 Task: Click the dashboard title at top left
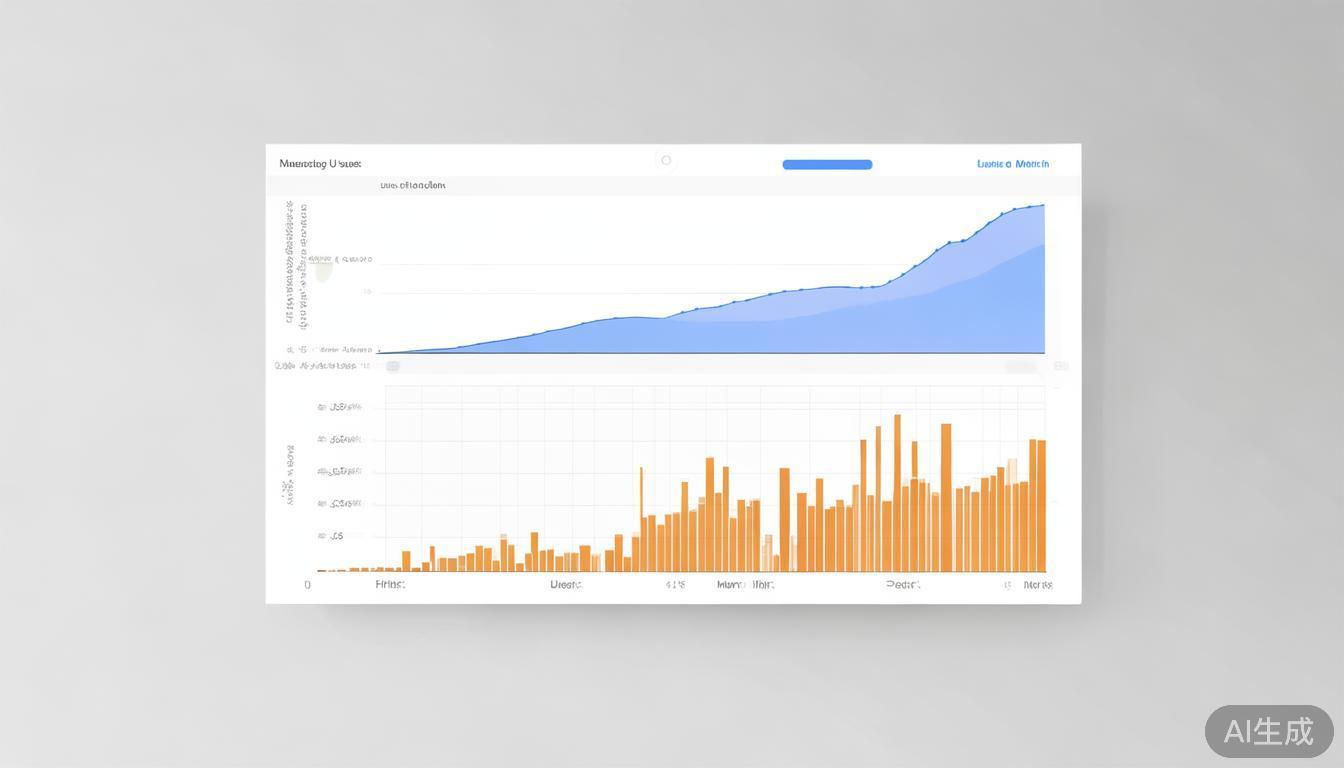pos(320,163)
